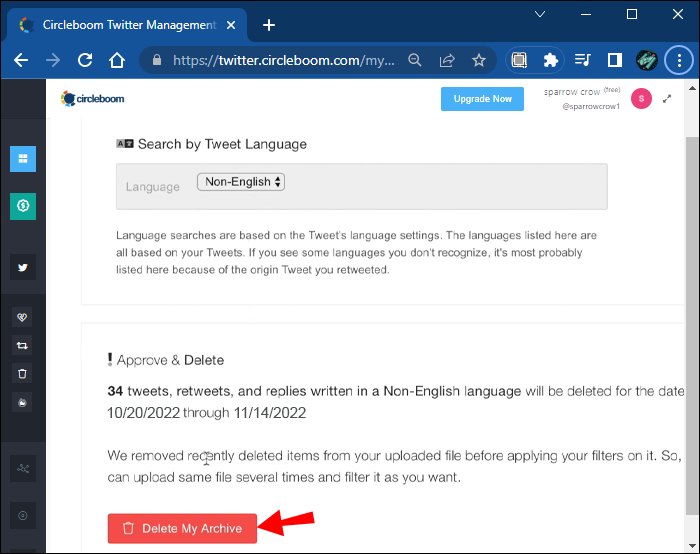Image resolution: width=700 pixels, height=554 pixels.
Task: Open the zoom magnifier icon in address bar
Action: click(415, 60)
